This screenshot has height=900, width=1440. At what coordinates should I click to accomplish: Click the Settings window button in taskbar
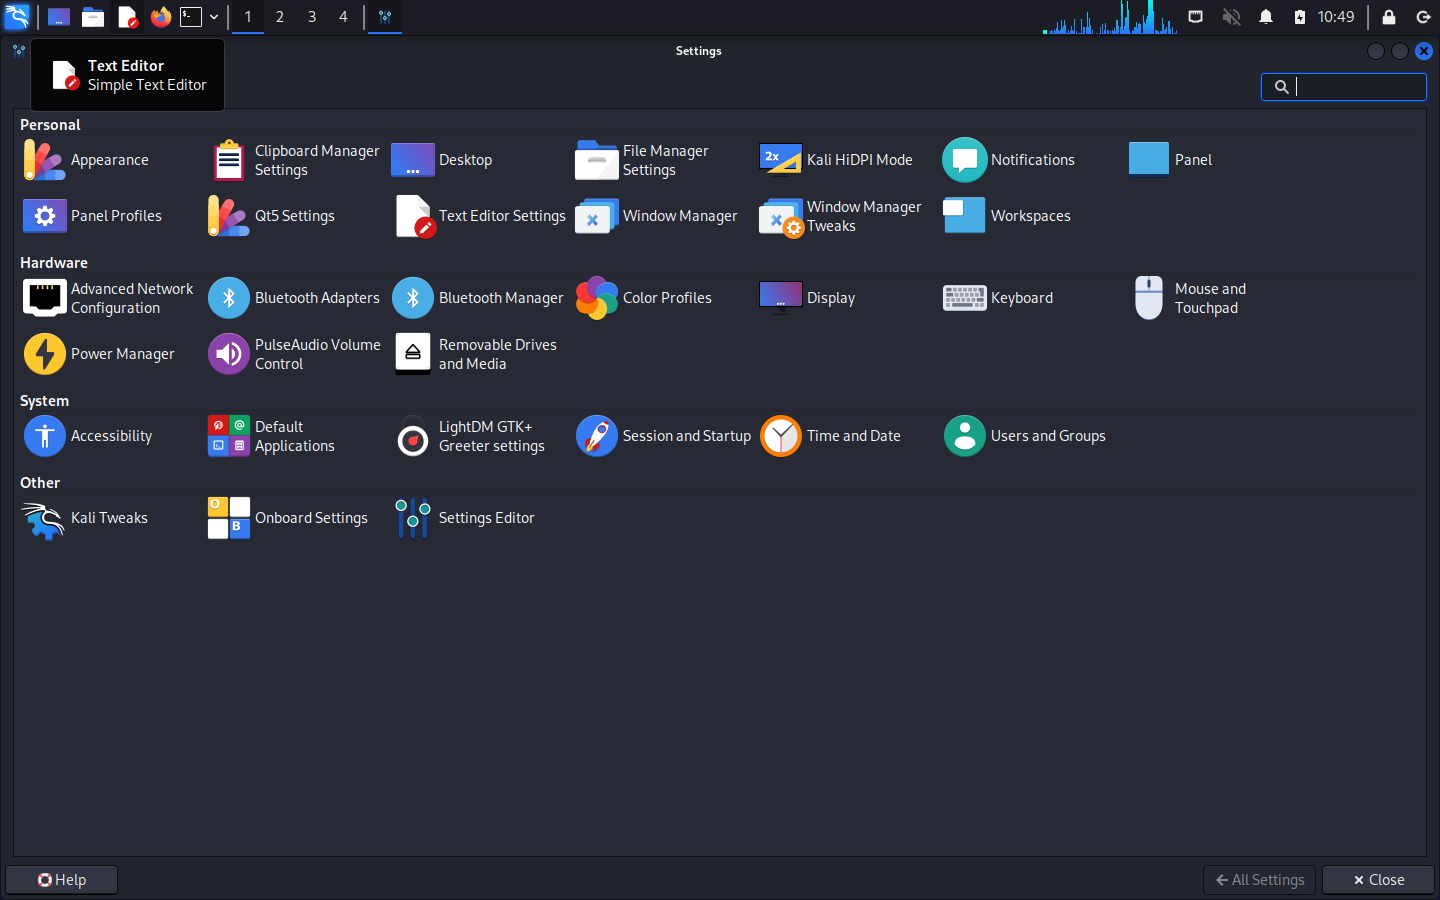pos(385,17)
